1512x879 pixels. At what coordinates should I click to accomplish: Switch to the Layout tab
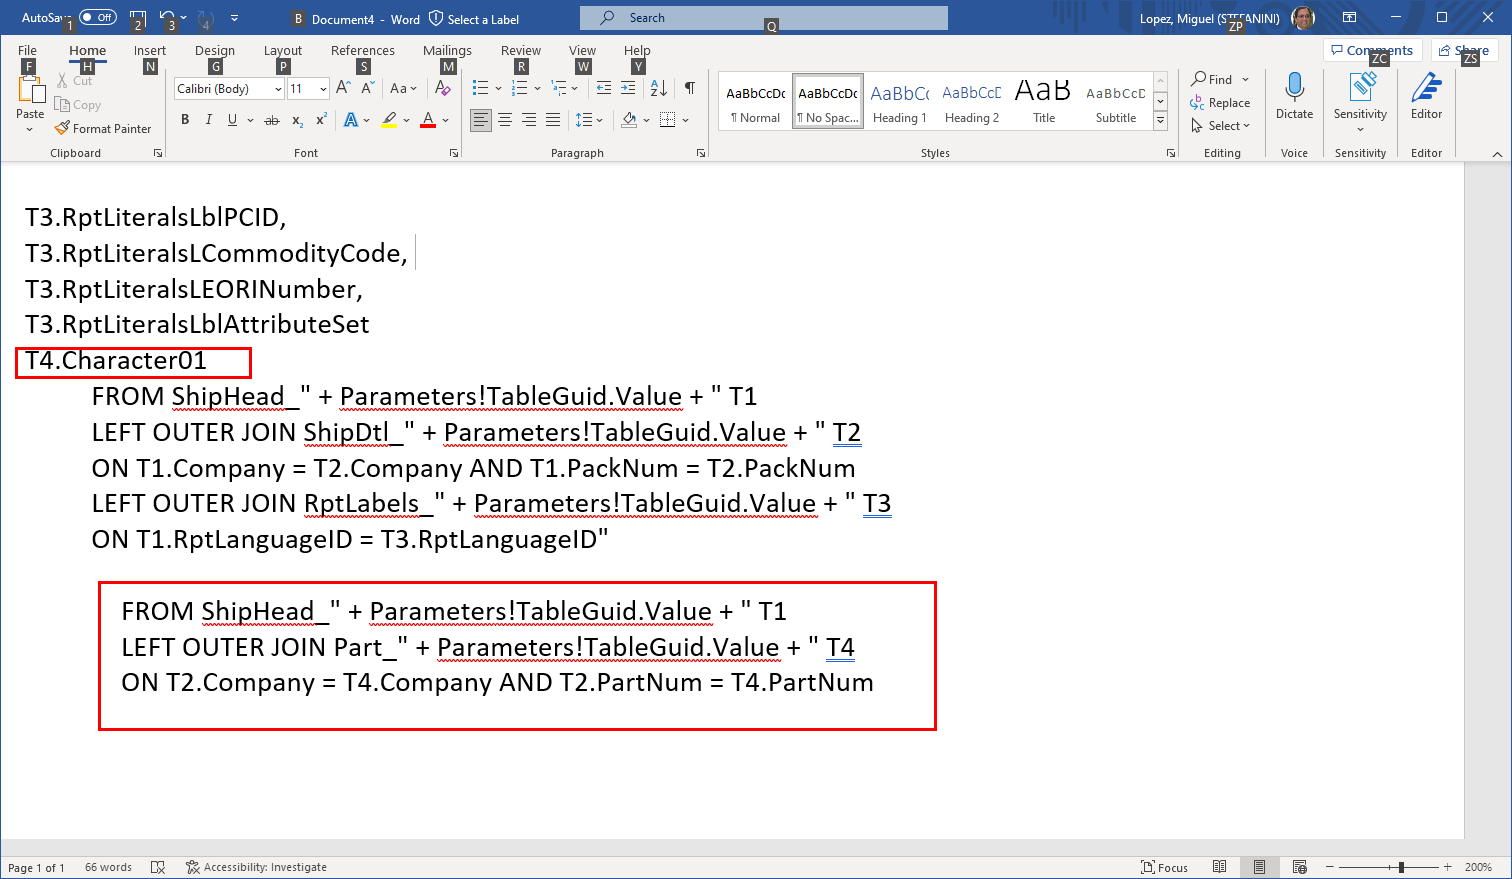(x=283, y=50)
